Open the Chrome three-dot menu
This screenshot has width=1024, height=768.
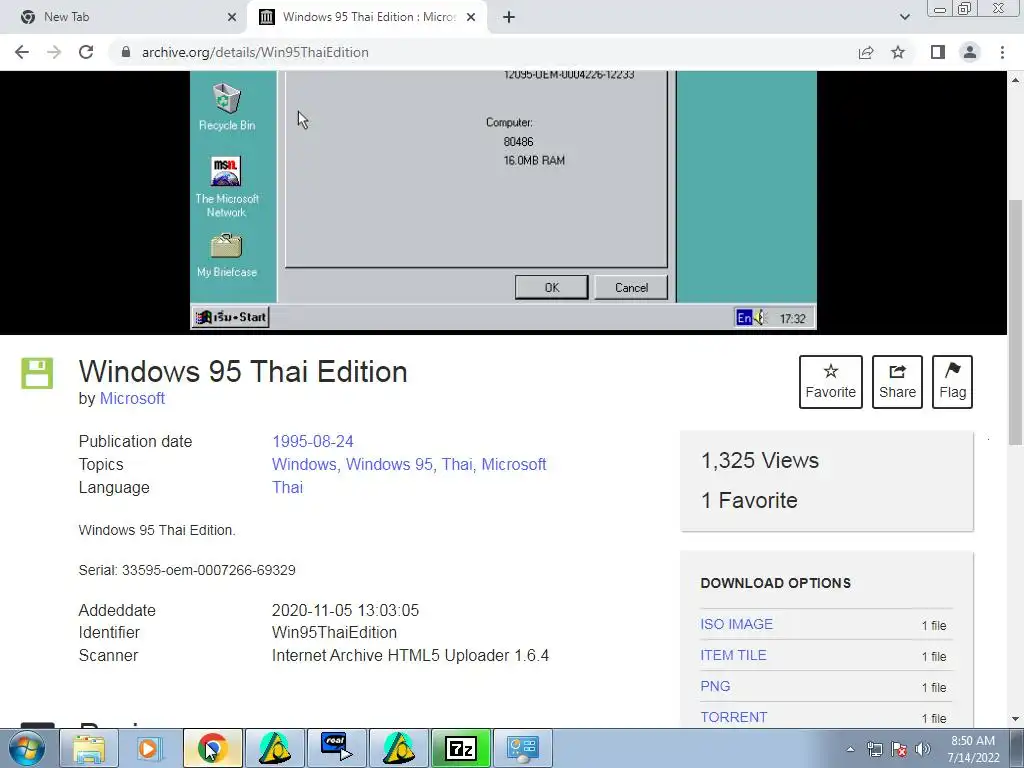pyautogui.click(x=1002, y=52)
